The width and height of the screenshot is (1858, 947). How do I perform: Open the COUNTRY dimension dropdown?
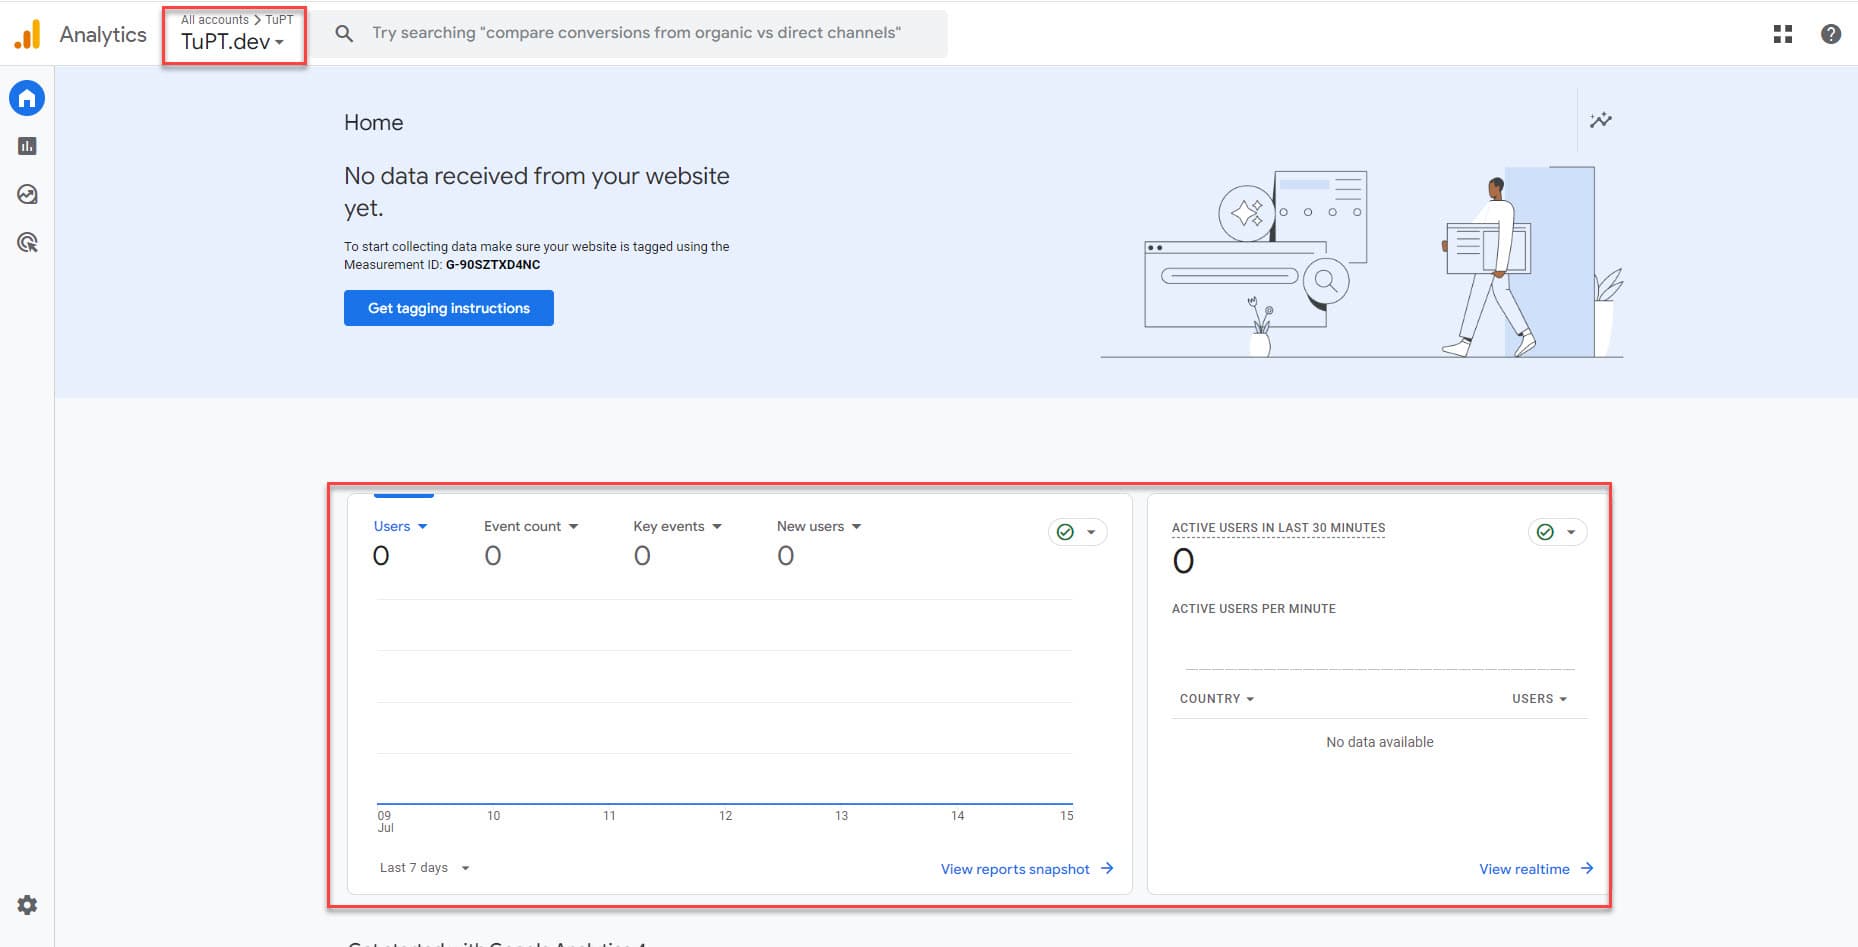[1216, 699]
